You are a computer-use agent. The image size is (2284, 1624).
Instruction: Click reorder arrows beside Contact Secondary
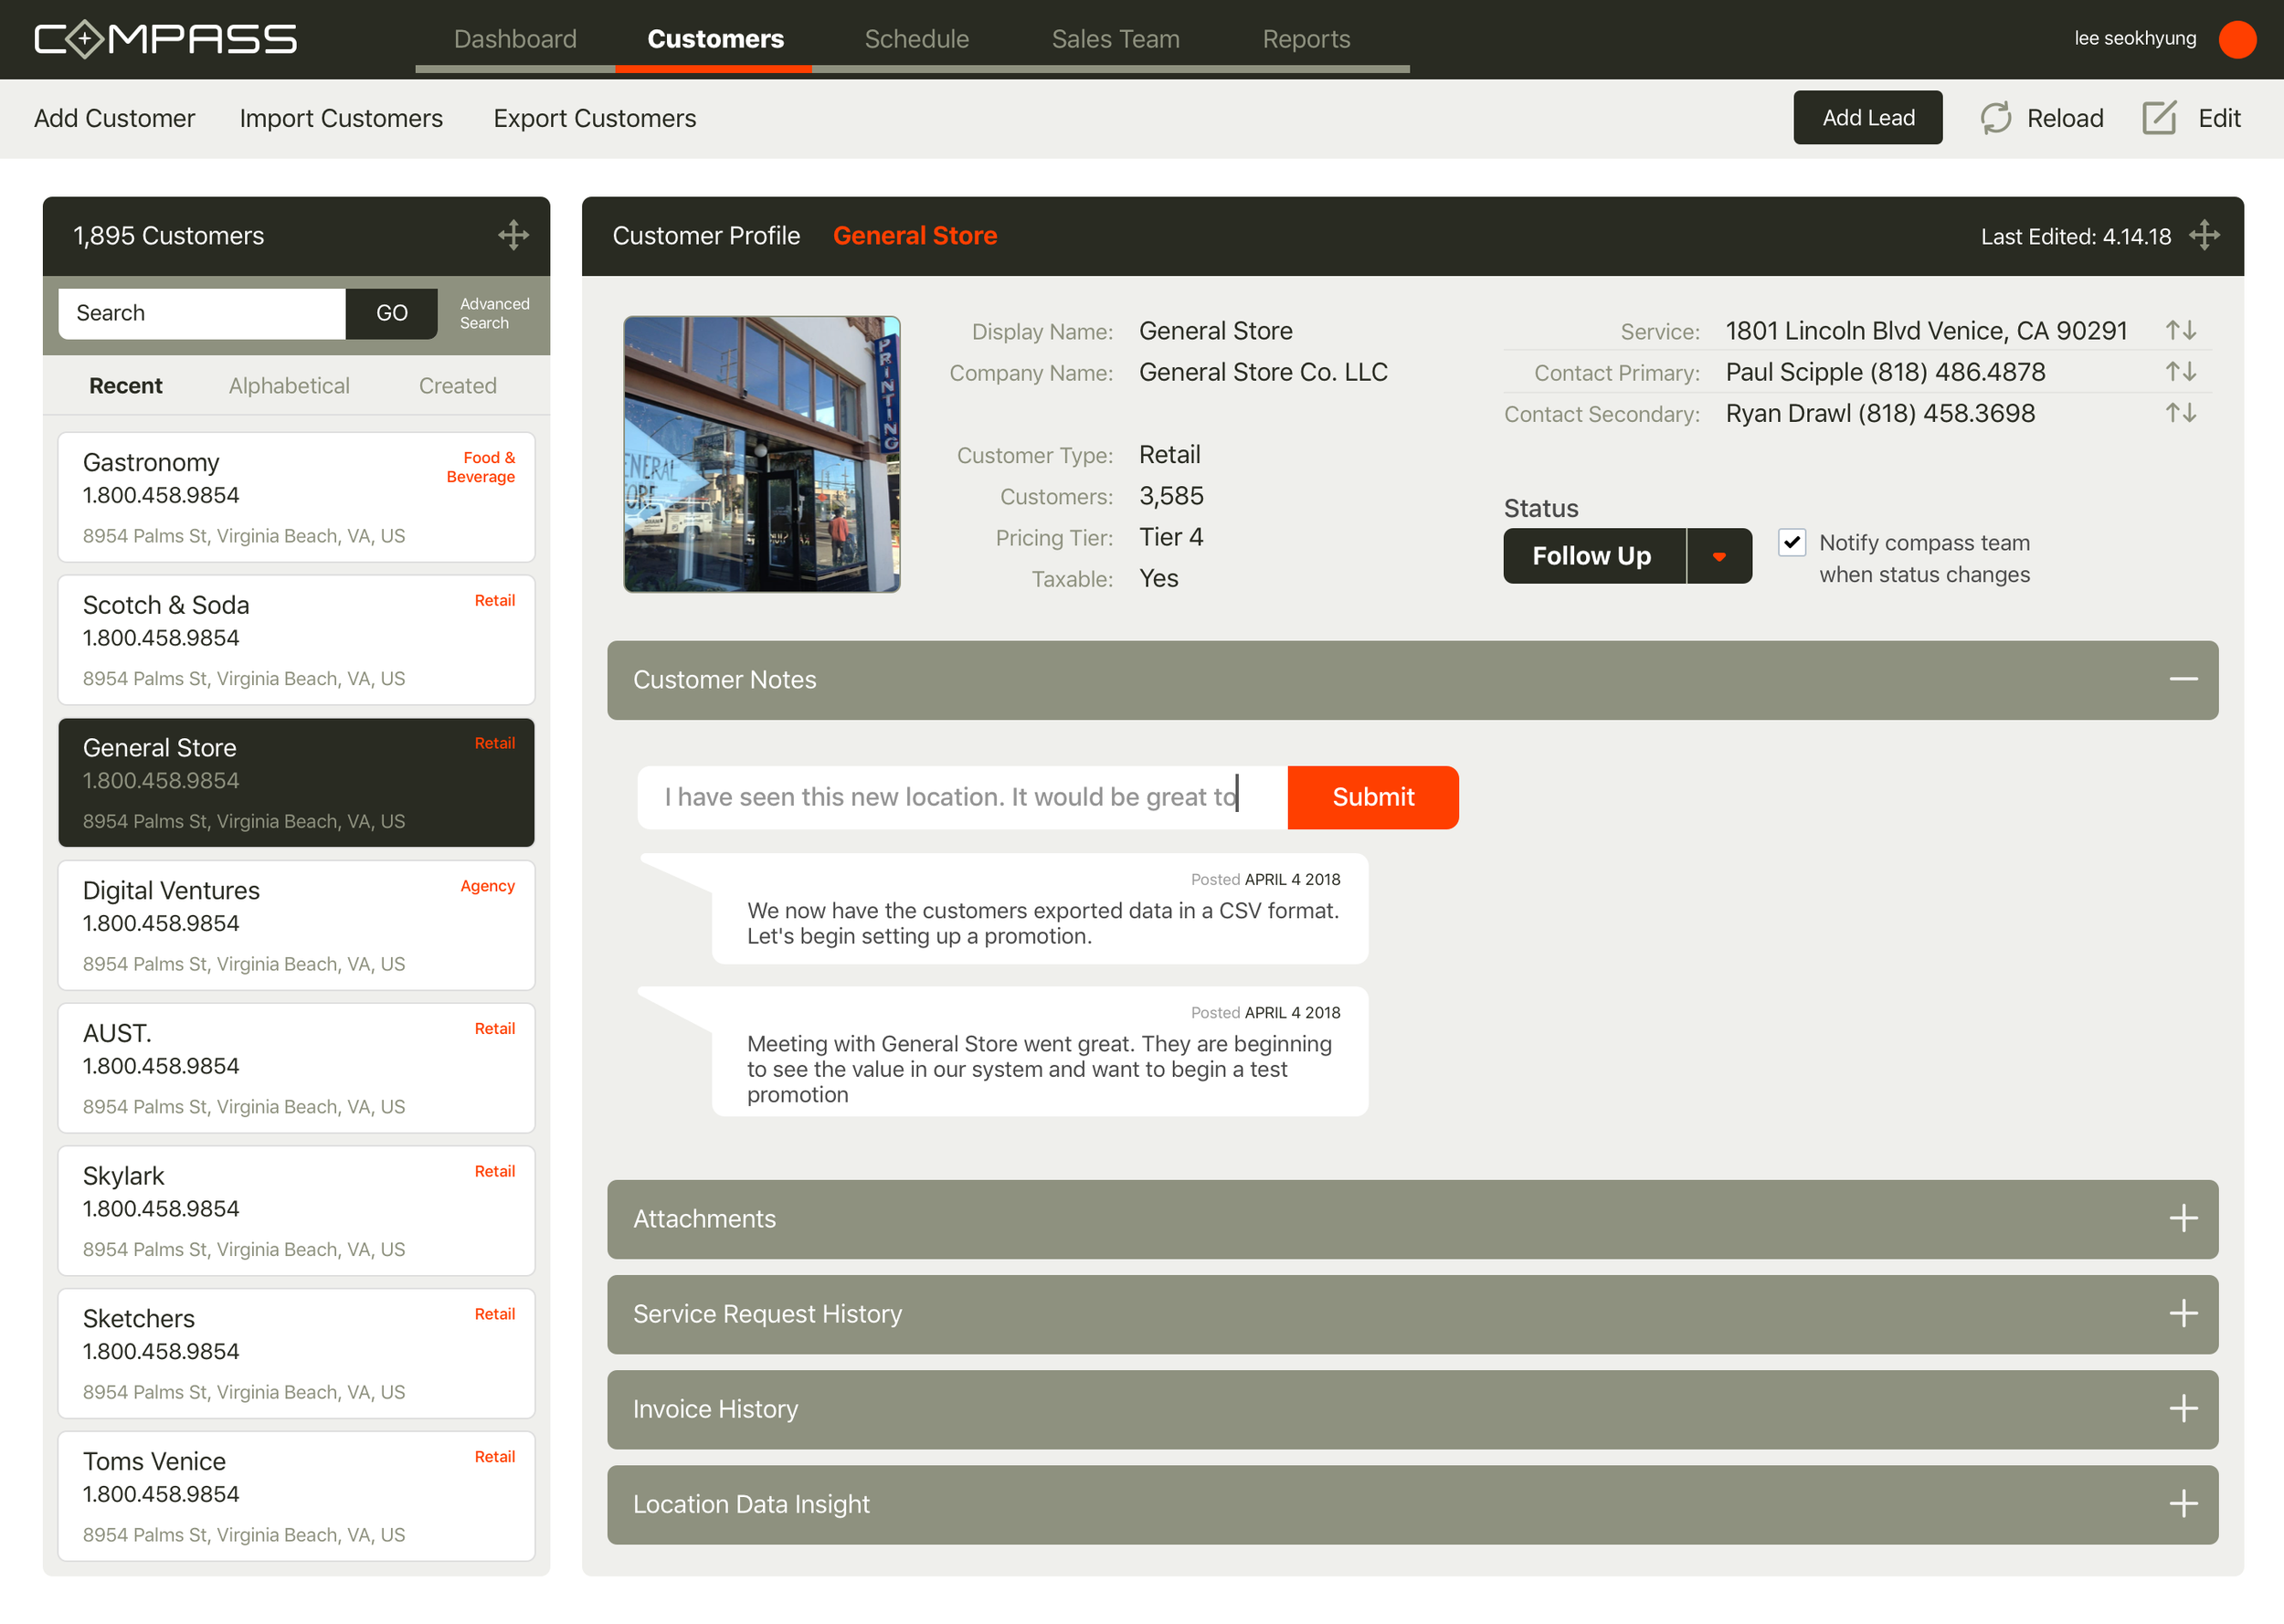coord(2180,413)
